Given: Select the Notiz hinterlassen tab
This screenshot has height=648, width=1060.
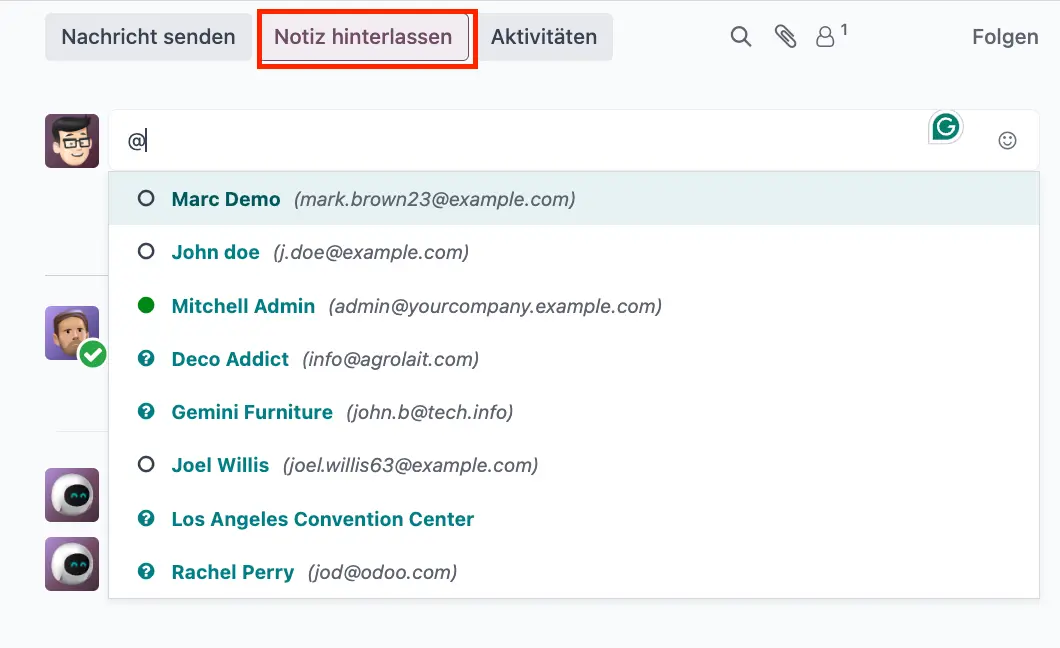Looking at the screenshot, I should [363, 37].
